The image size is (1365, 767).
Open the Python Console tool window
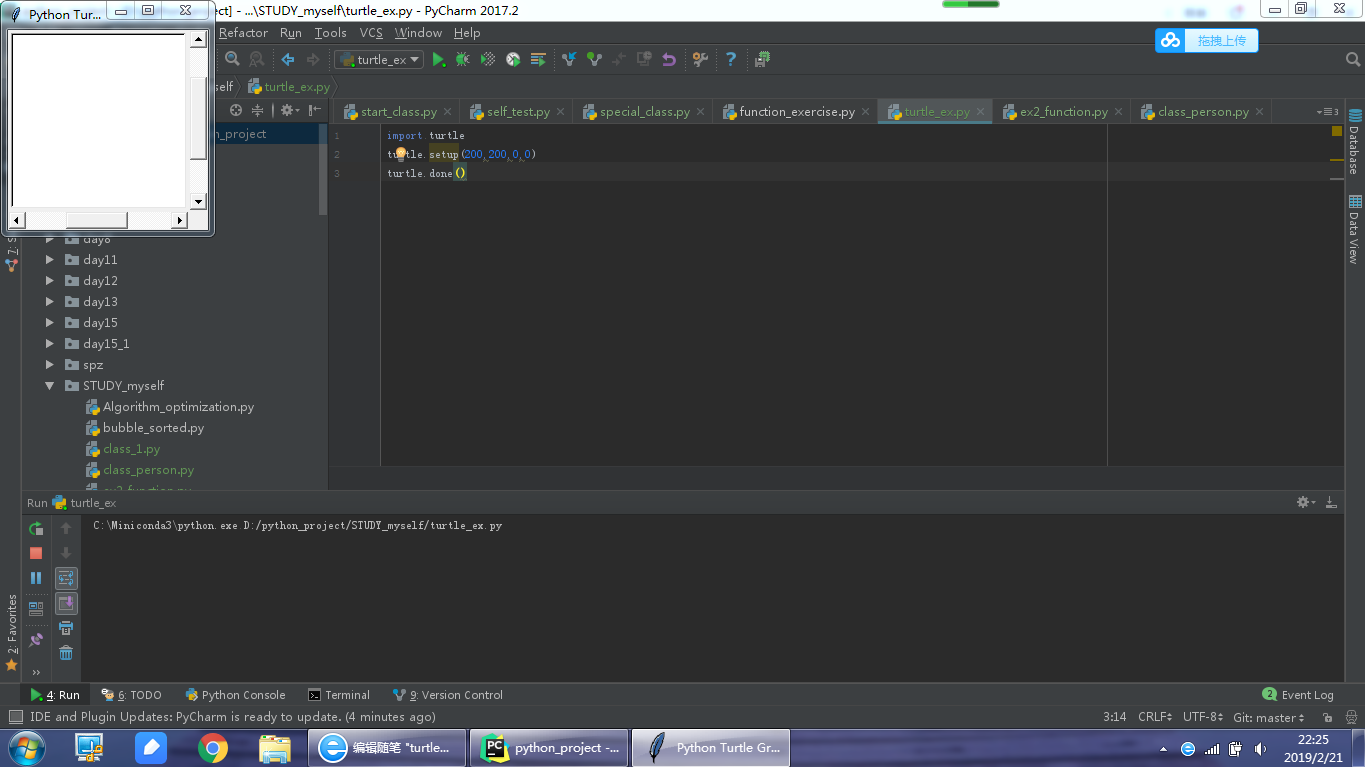tap(235, 695)
